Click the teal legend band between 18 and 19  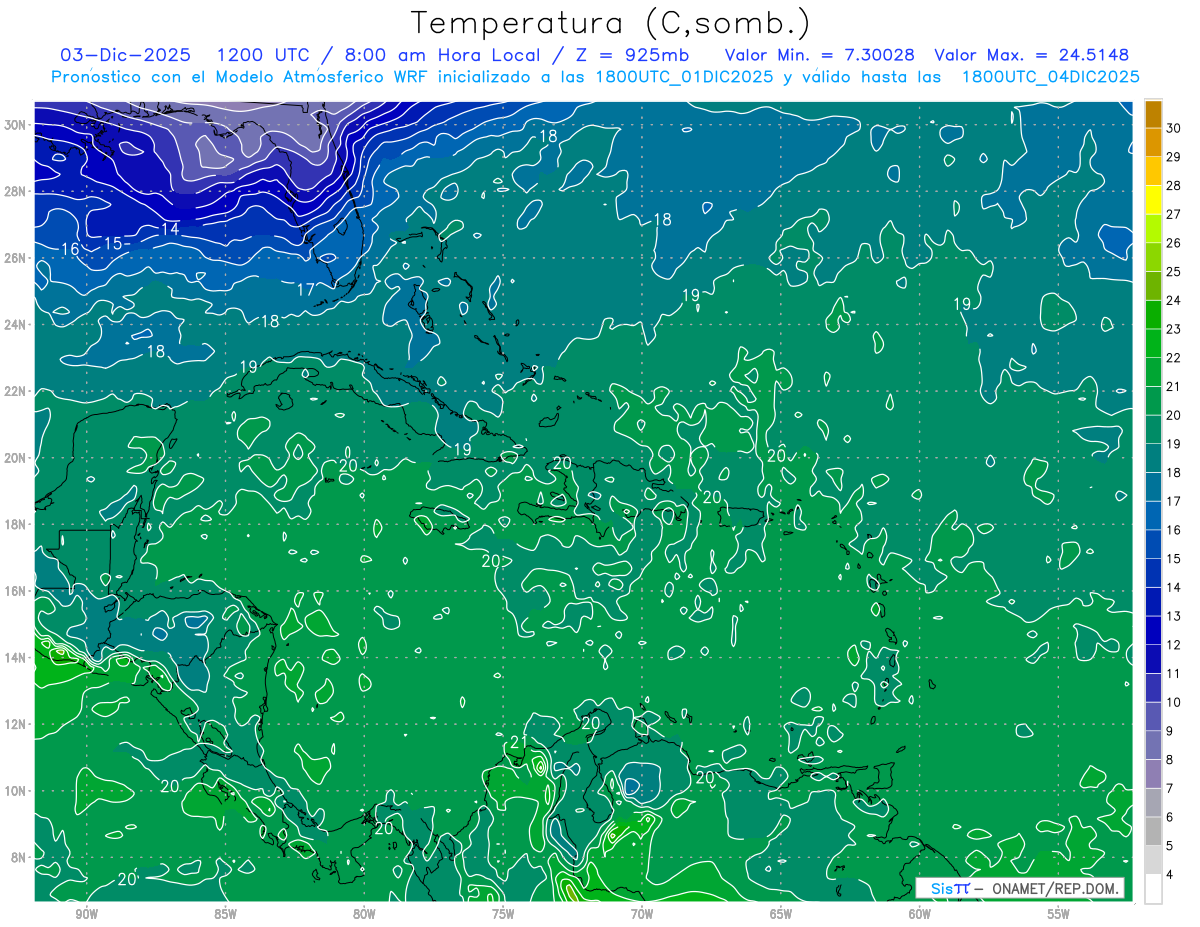tap(1153, 458)
